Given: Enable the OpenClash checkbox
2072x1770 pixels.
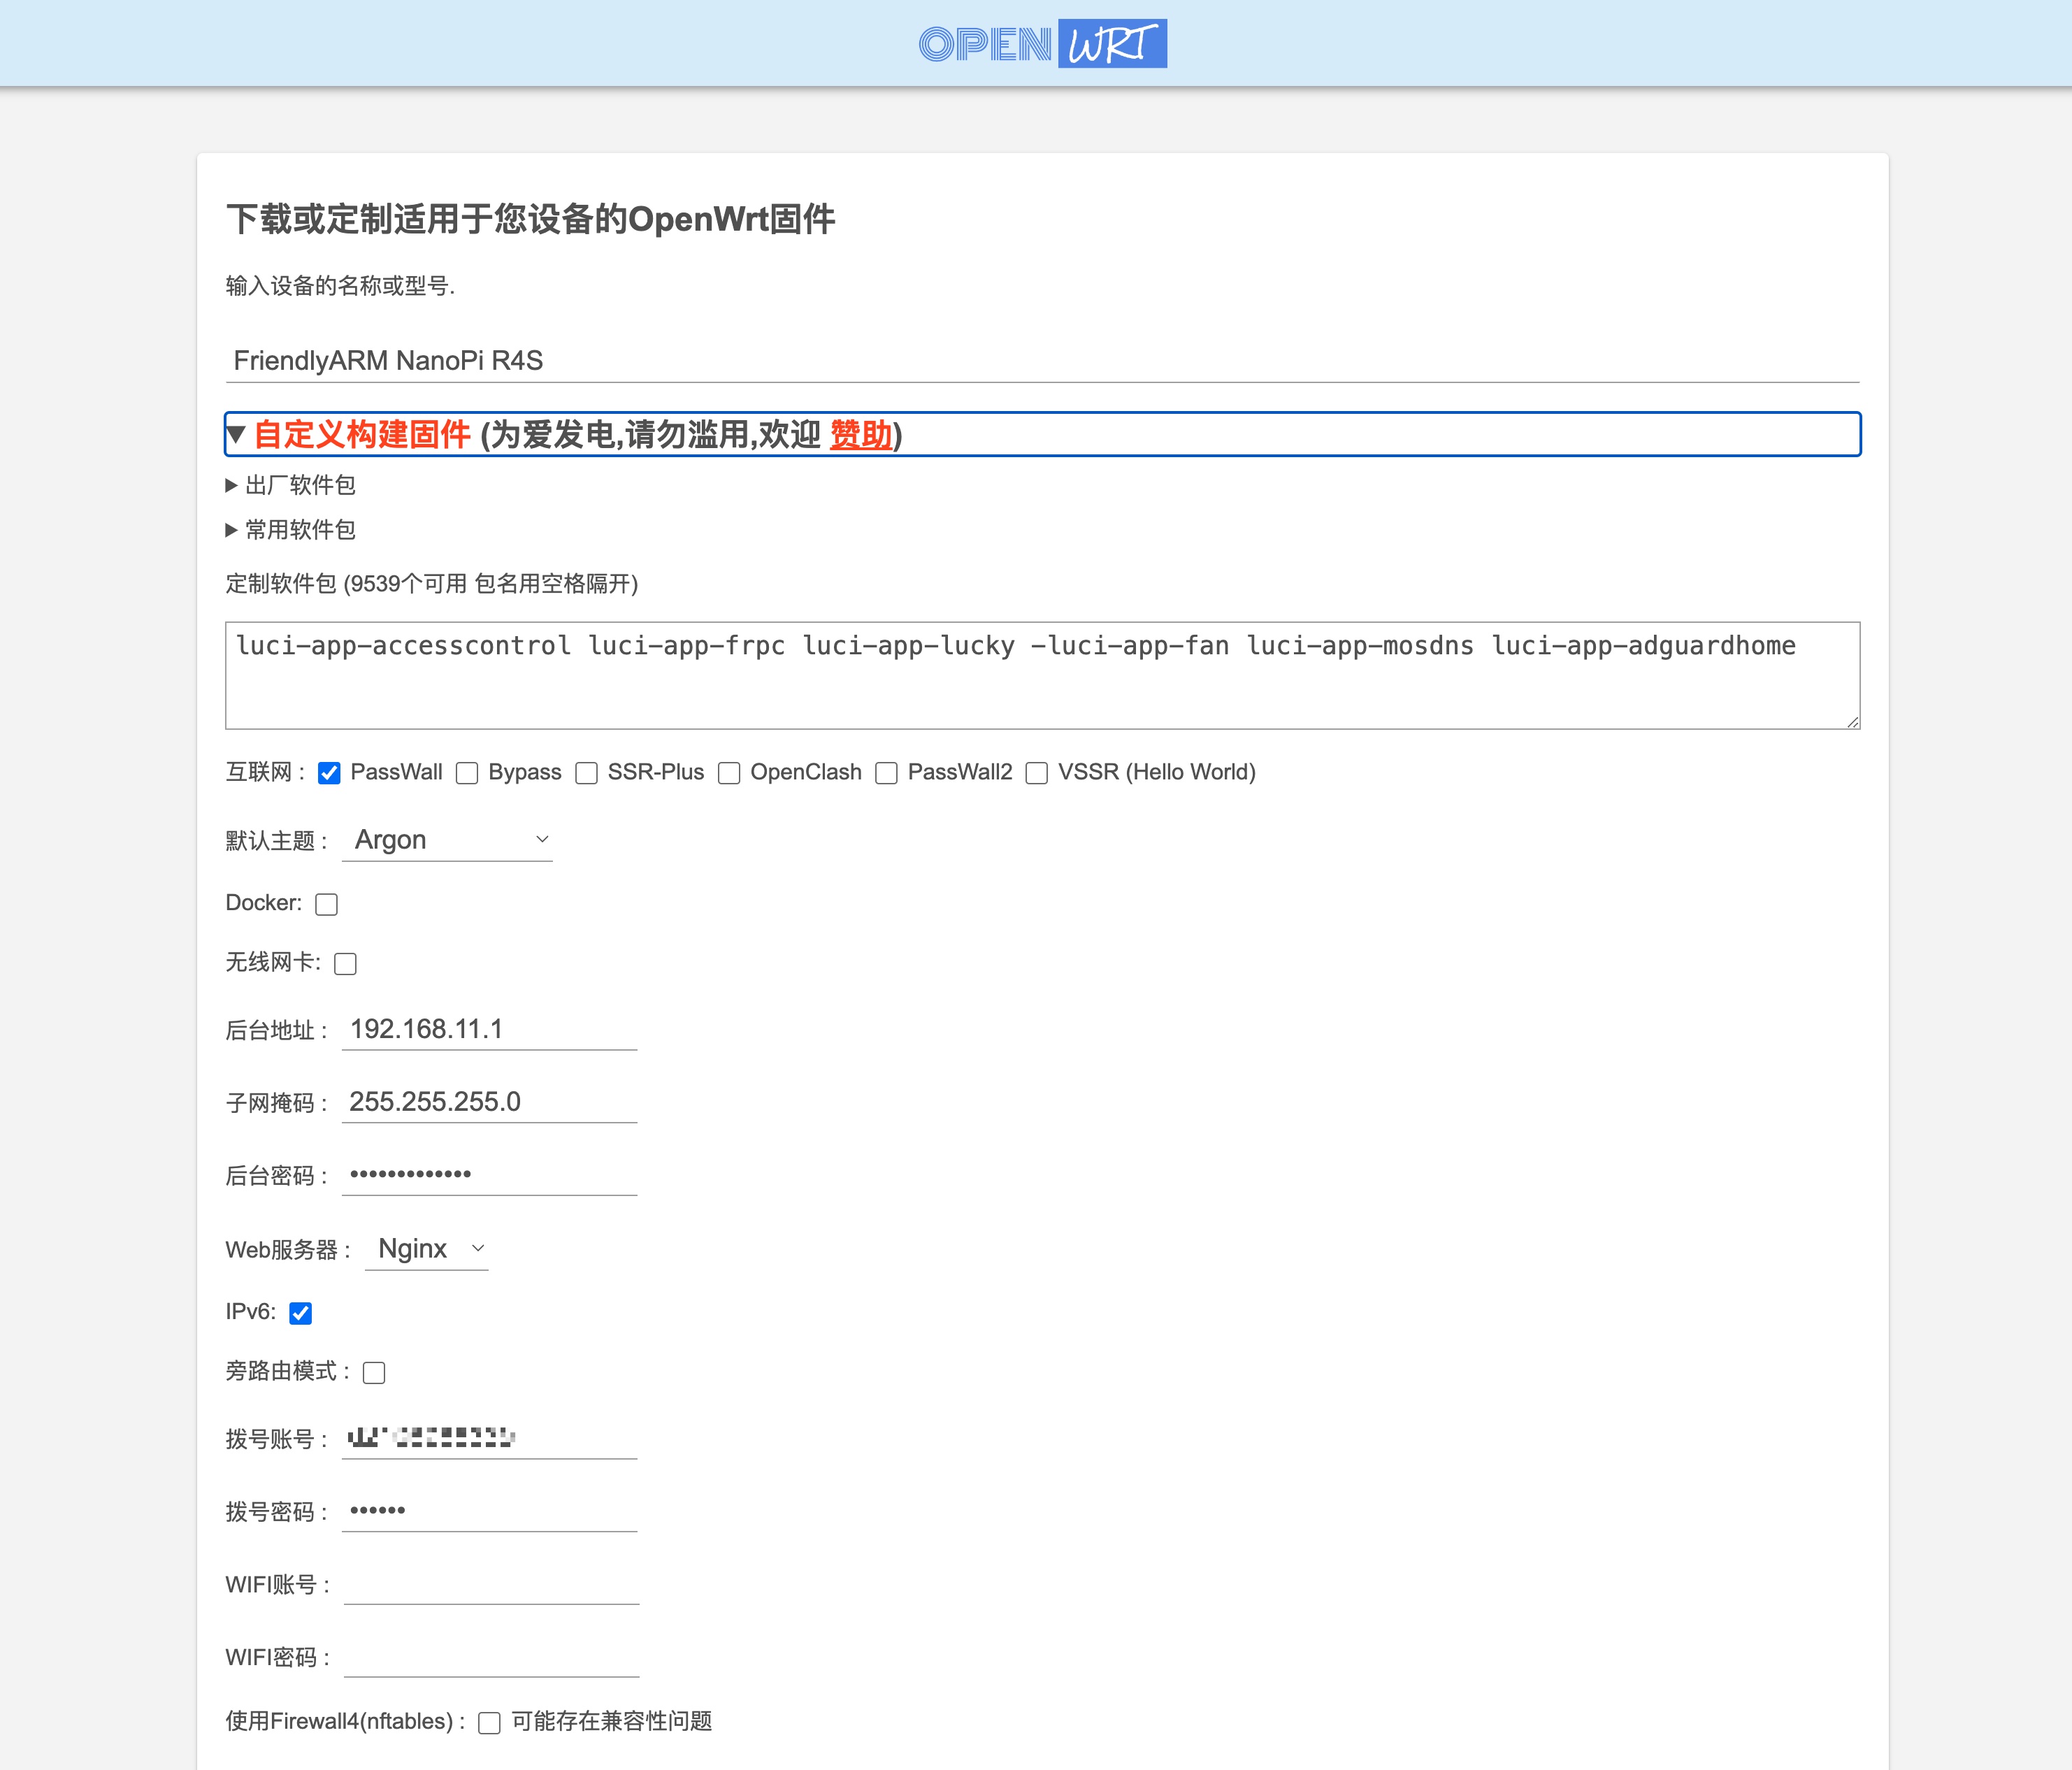Looking at the screenshot, I should click(x=729, y=773).
